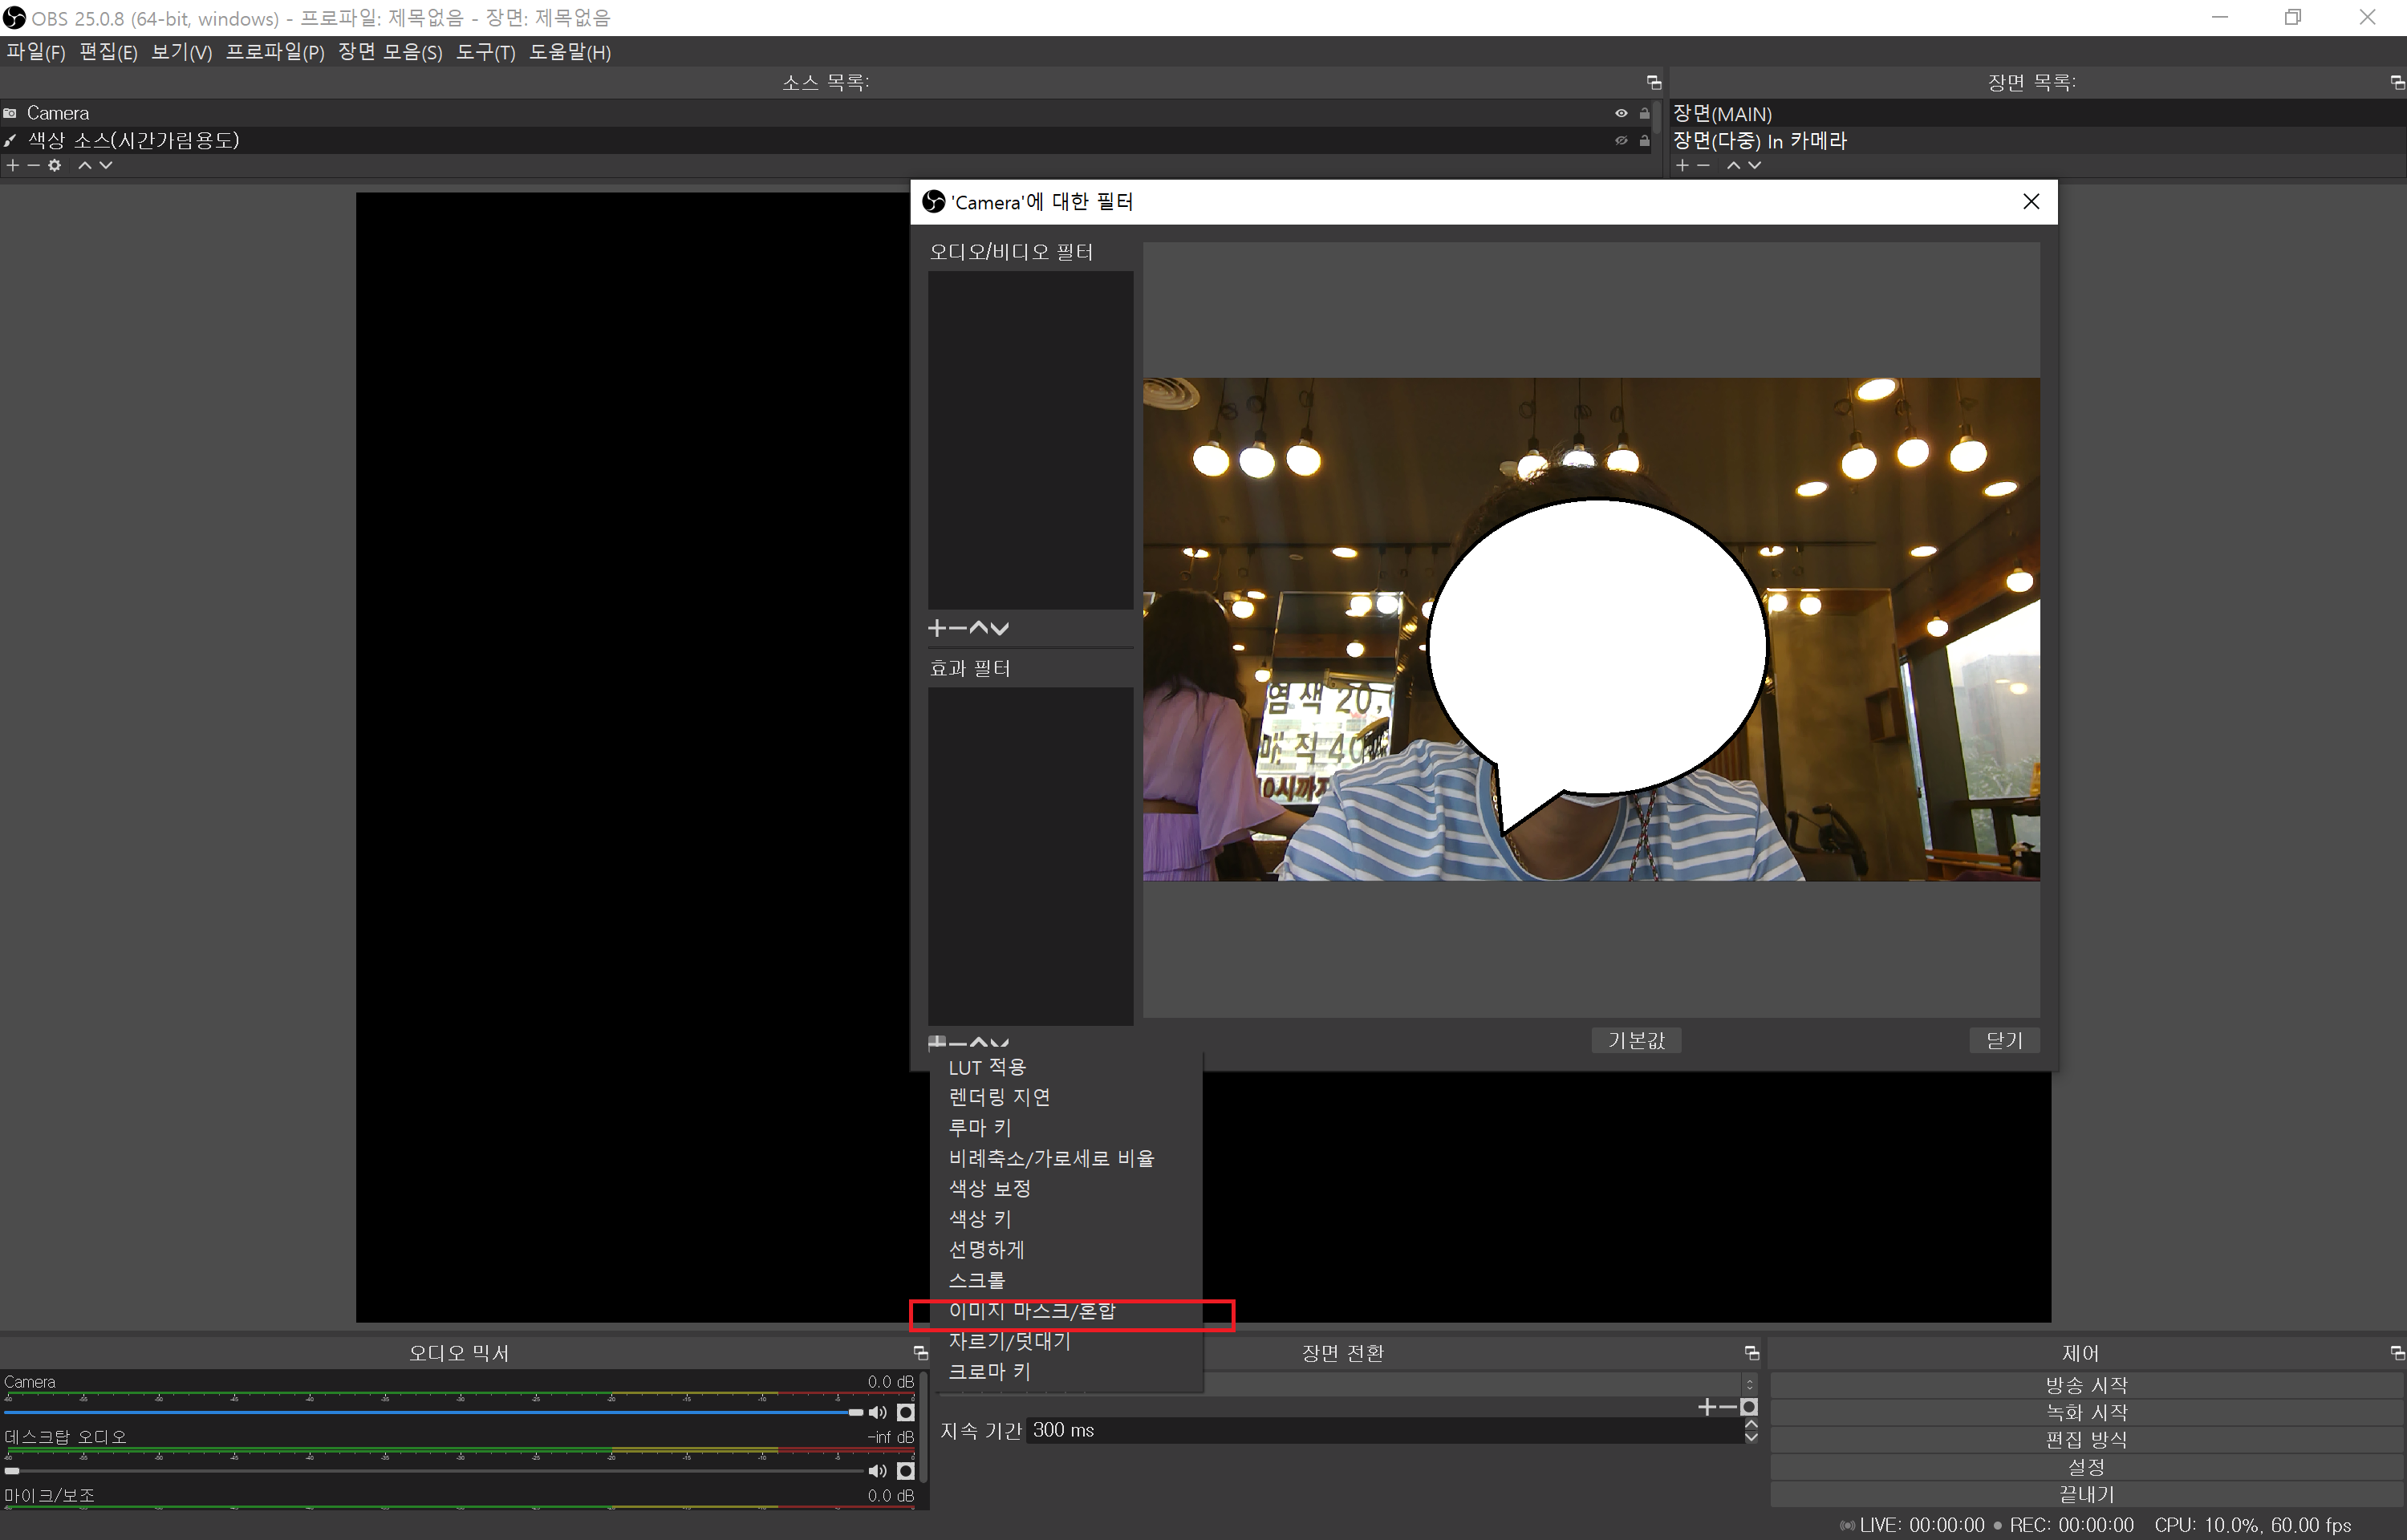Remove audio/video filter with minus icon
This screenshot has width=2407, height=1540.
pyautogui.click(x=957, y=628)
